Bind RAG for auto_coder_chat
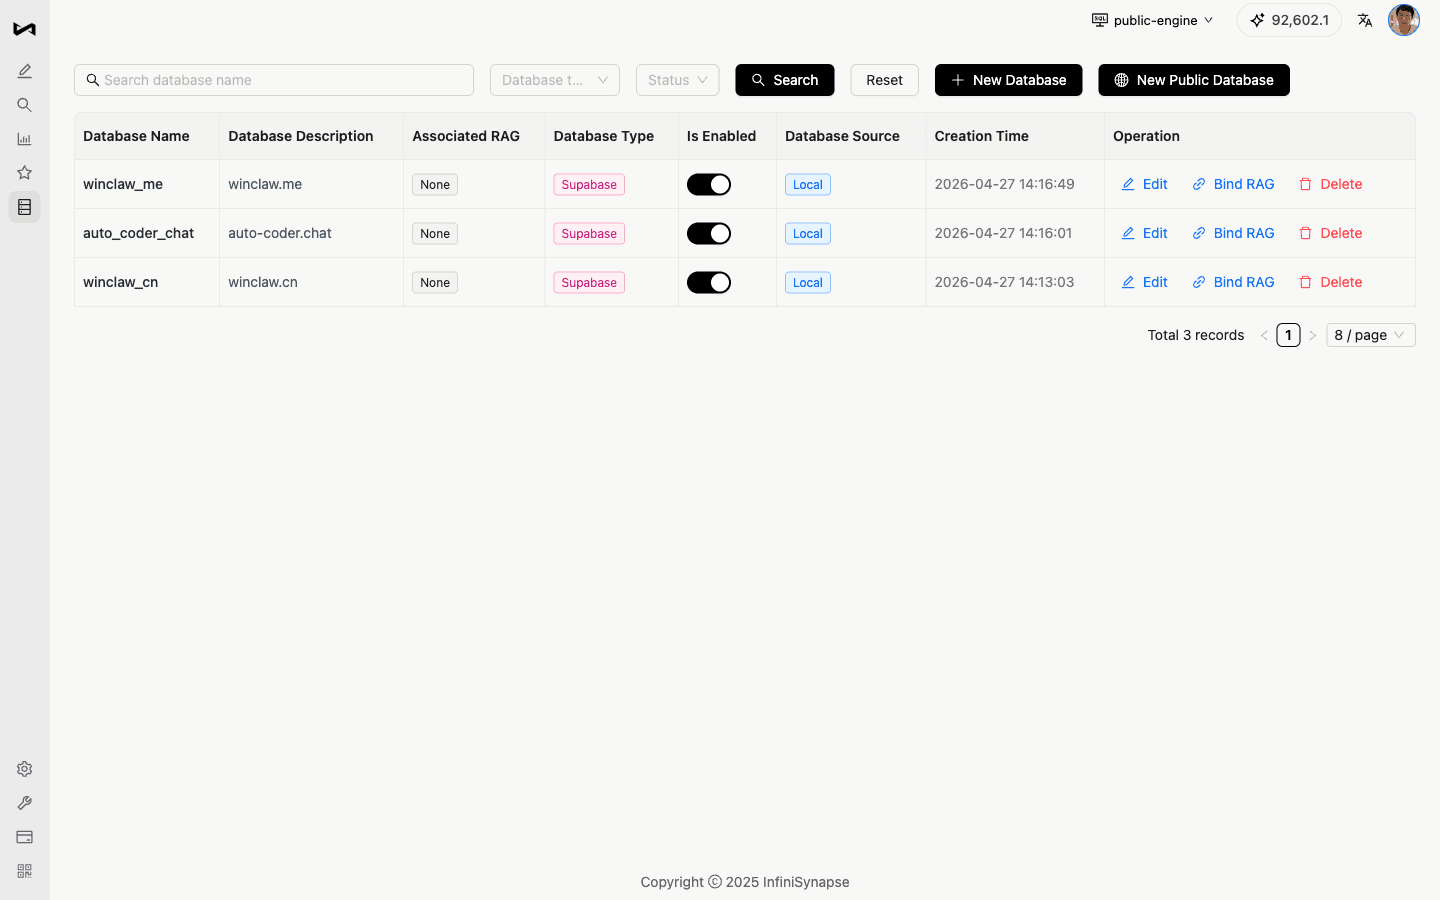Image resolution: width=1440 pixels, height=900 pixels. 1233,233
